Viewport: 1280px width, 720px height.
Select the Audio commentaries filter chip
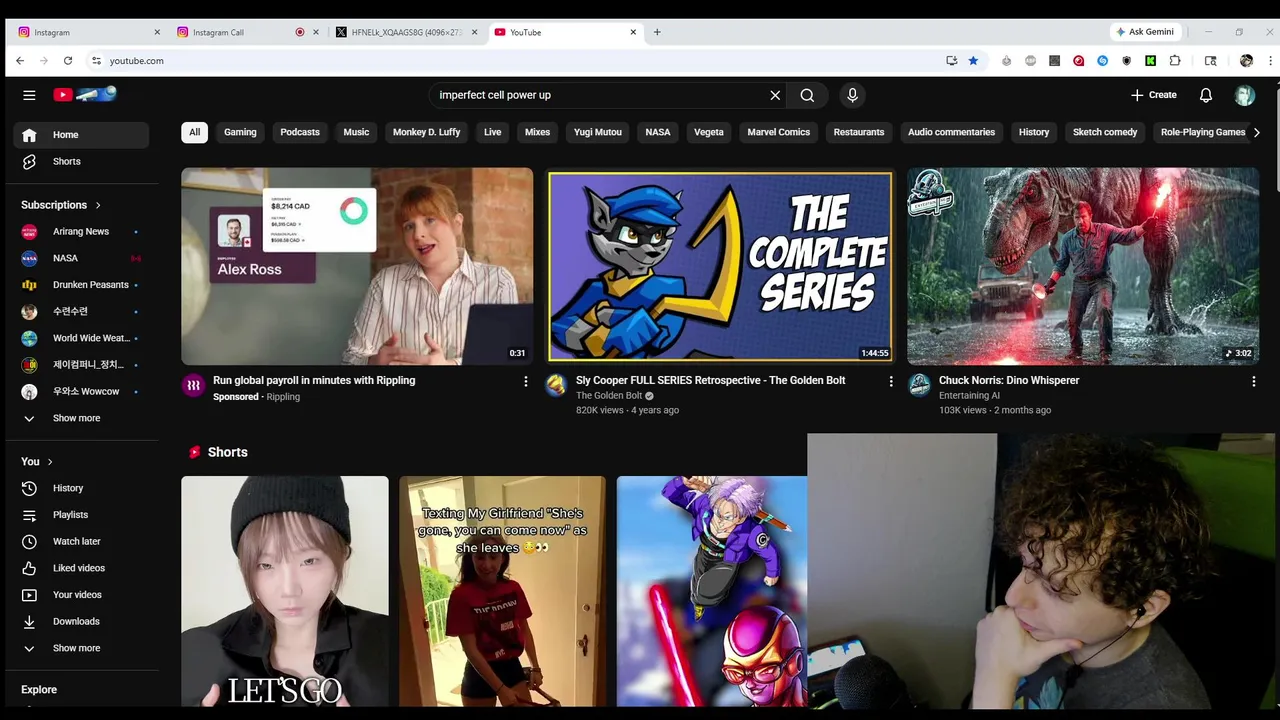[951, 132]
